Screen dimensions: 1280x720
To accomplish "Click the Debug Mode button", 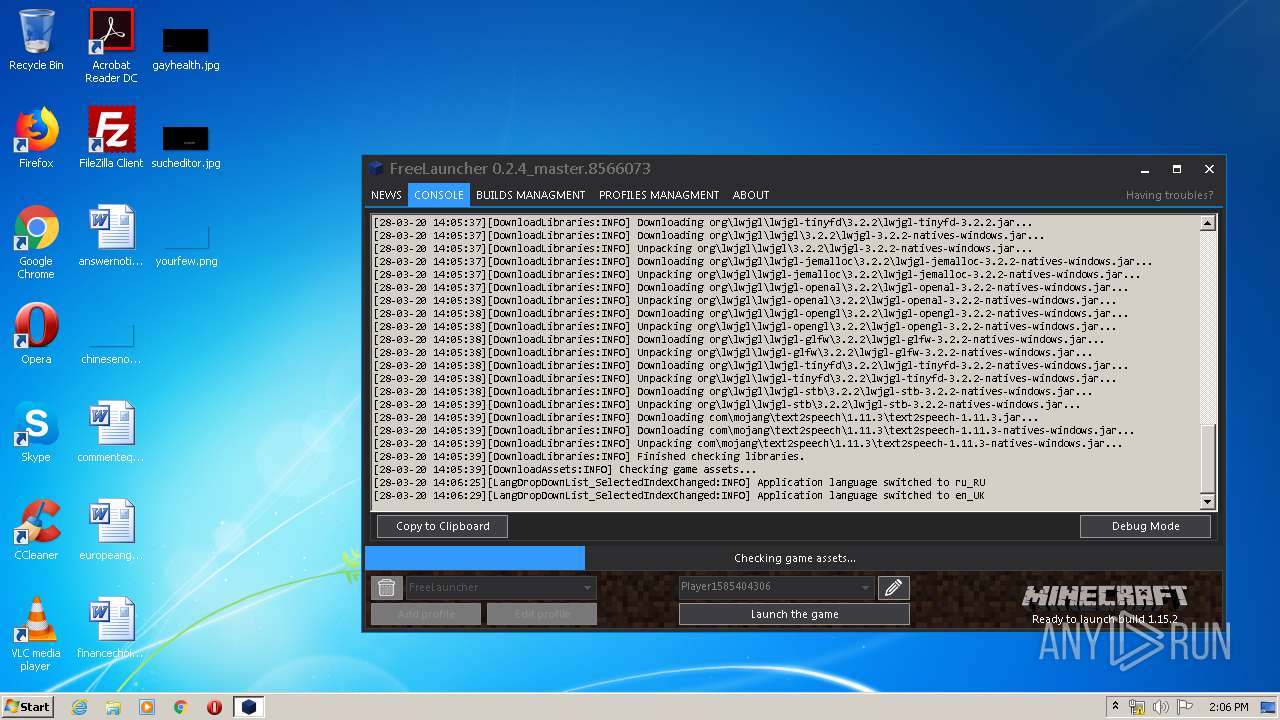I will click(x=1145, y=526).
